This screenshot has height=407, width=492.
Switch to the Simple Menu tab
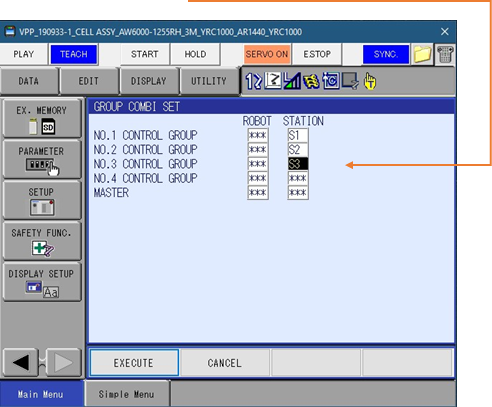(127, 394)
